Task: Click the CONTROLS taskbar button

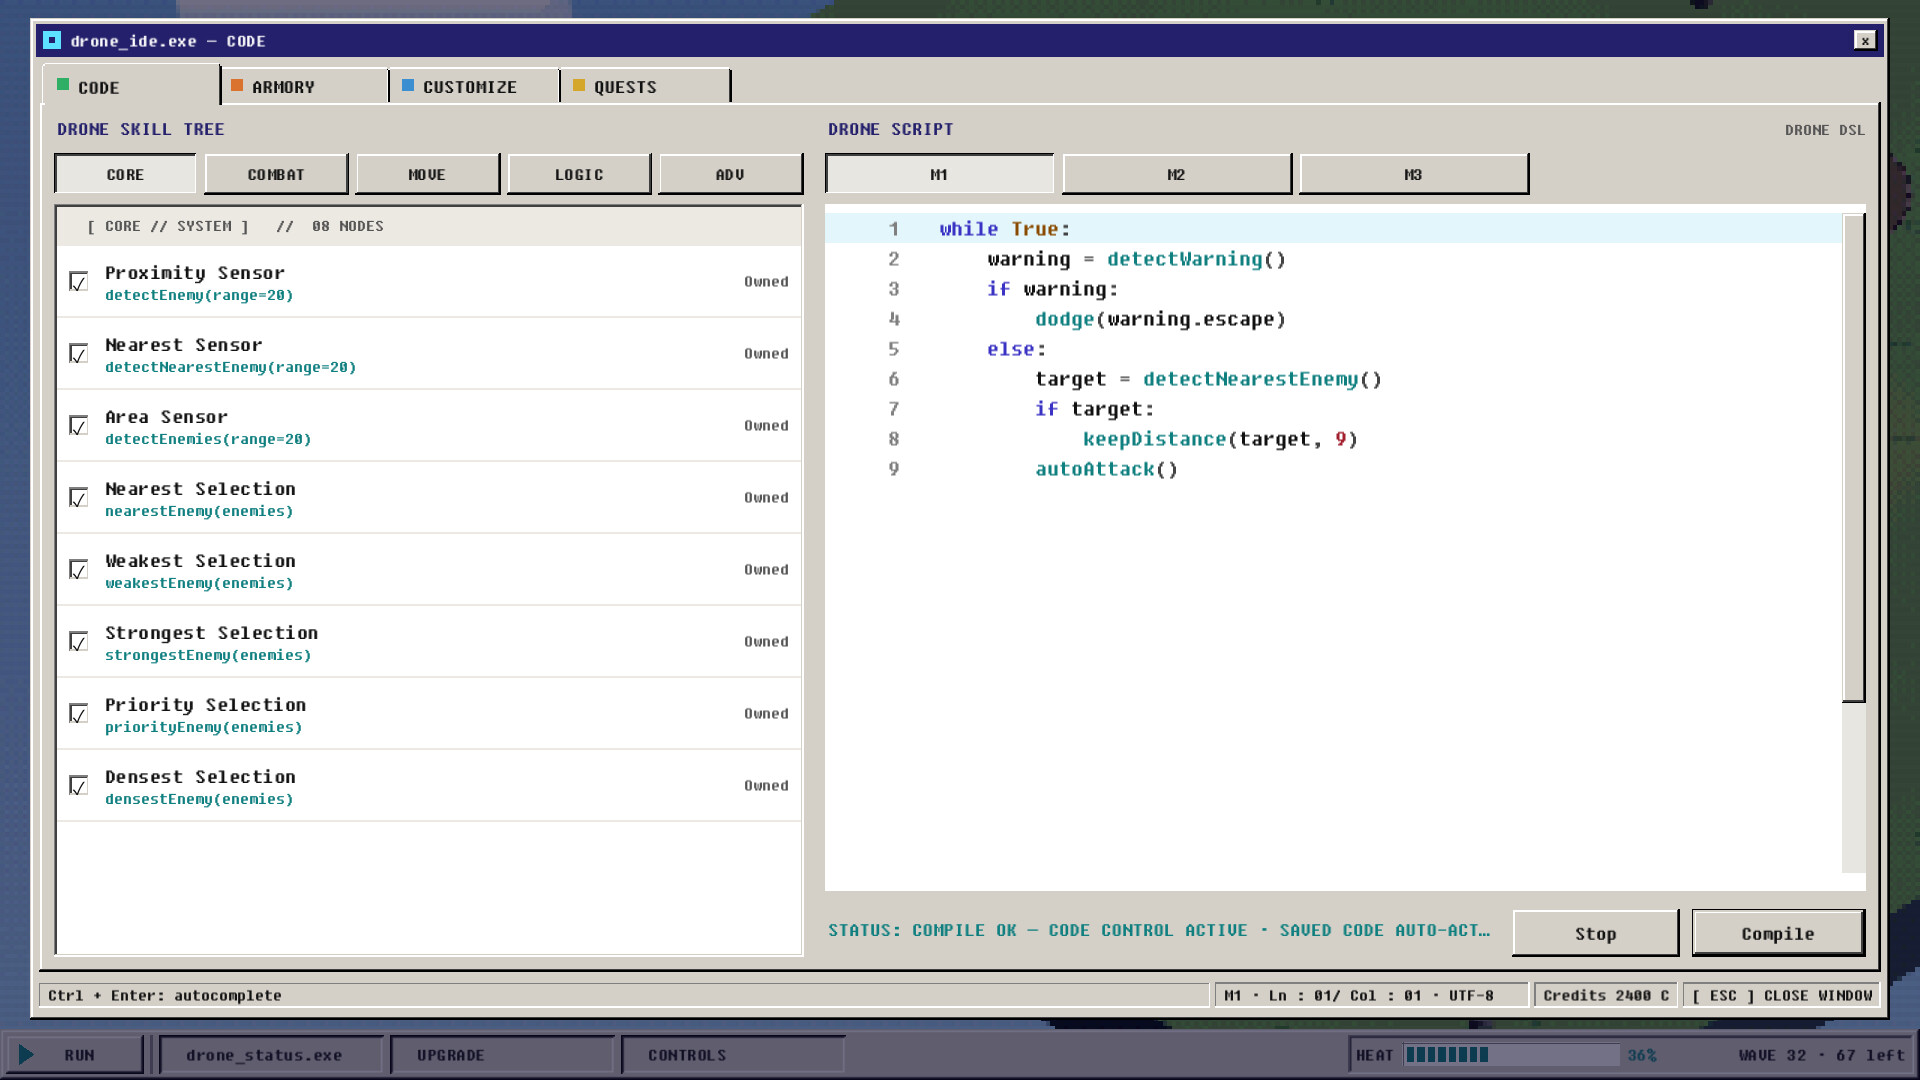Action: click(x=732, y=1055)
